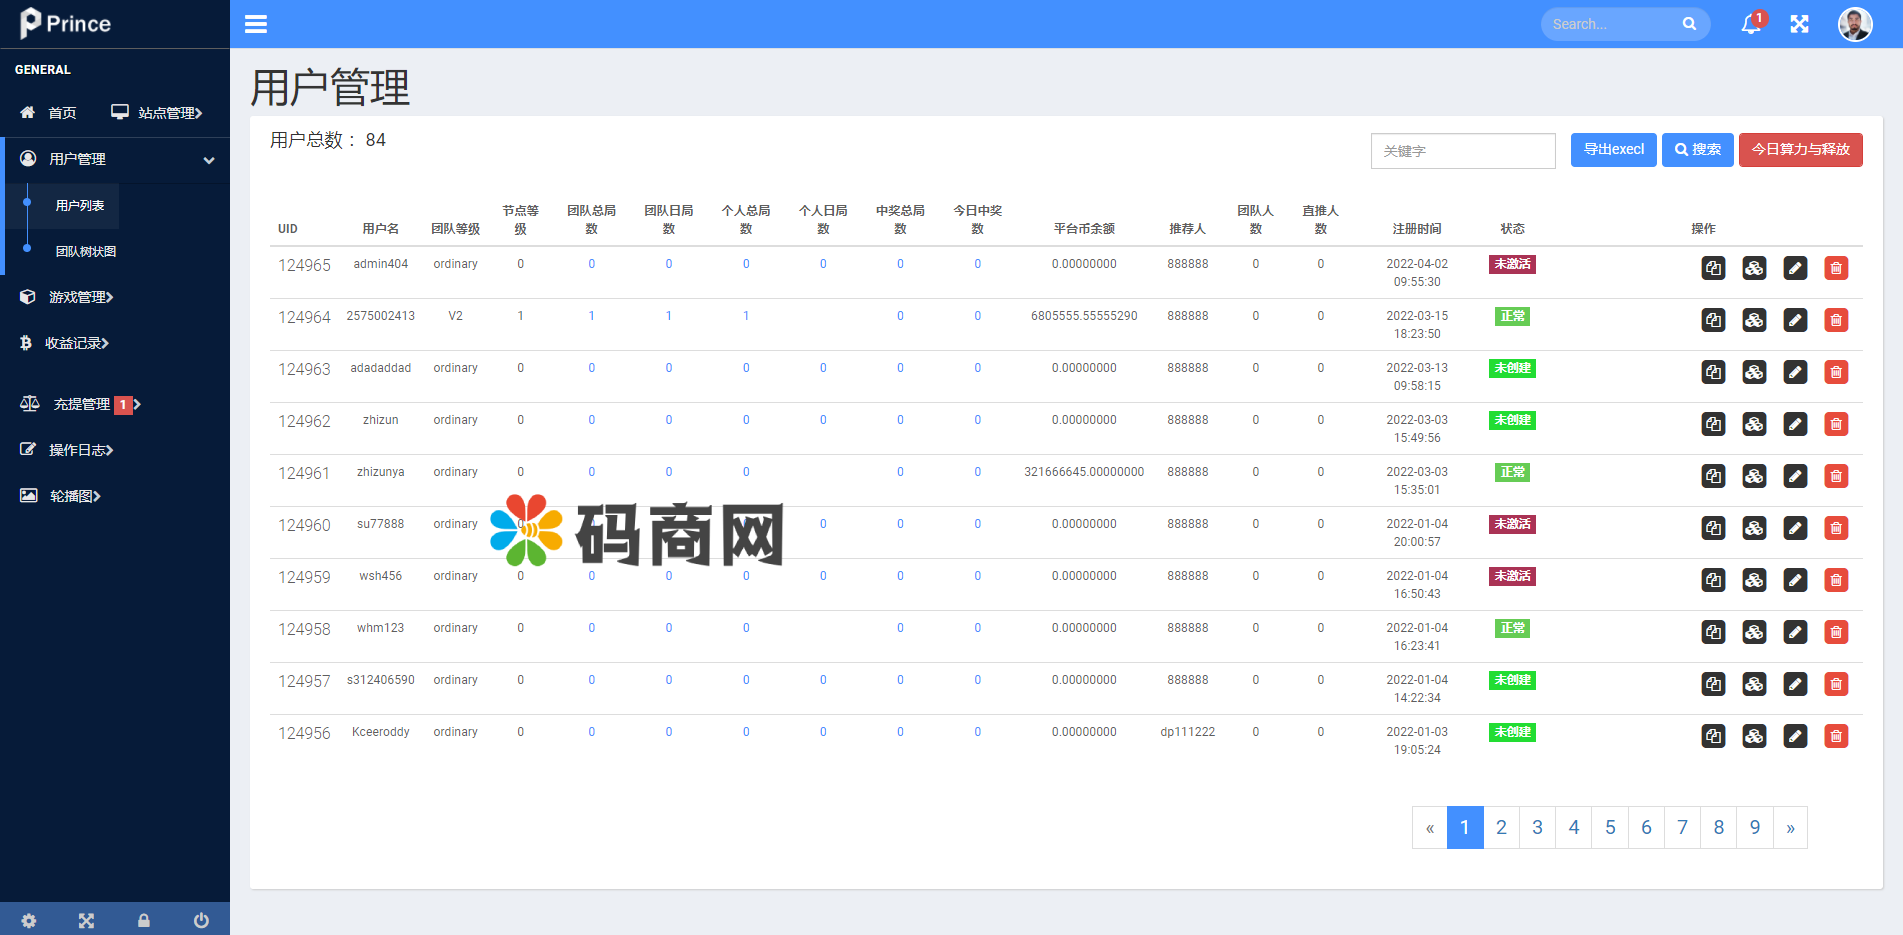Click the pencil edit icon for zhizun
This screenshot has height=935, width=1903.
1795,424
